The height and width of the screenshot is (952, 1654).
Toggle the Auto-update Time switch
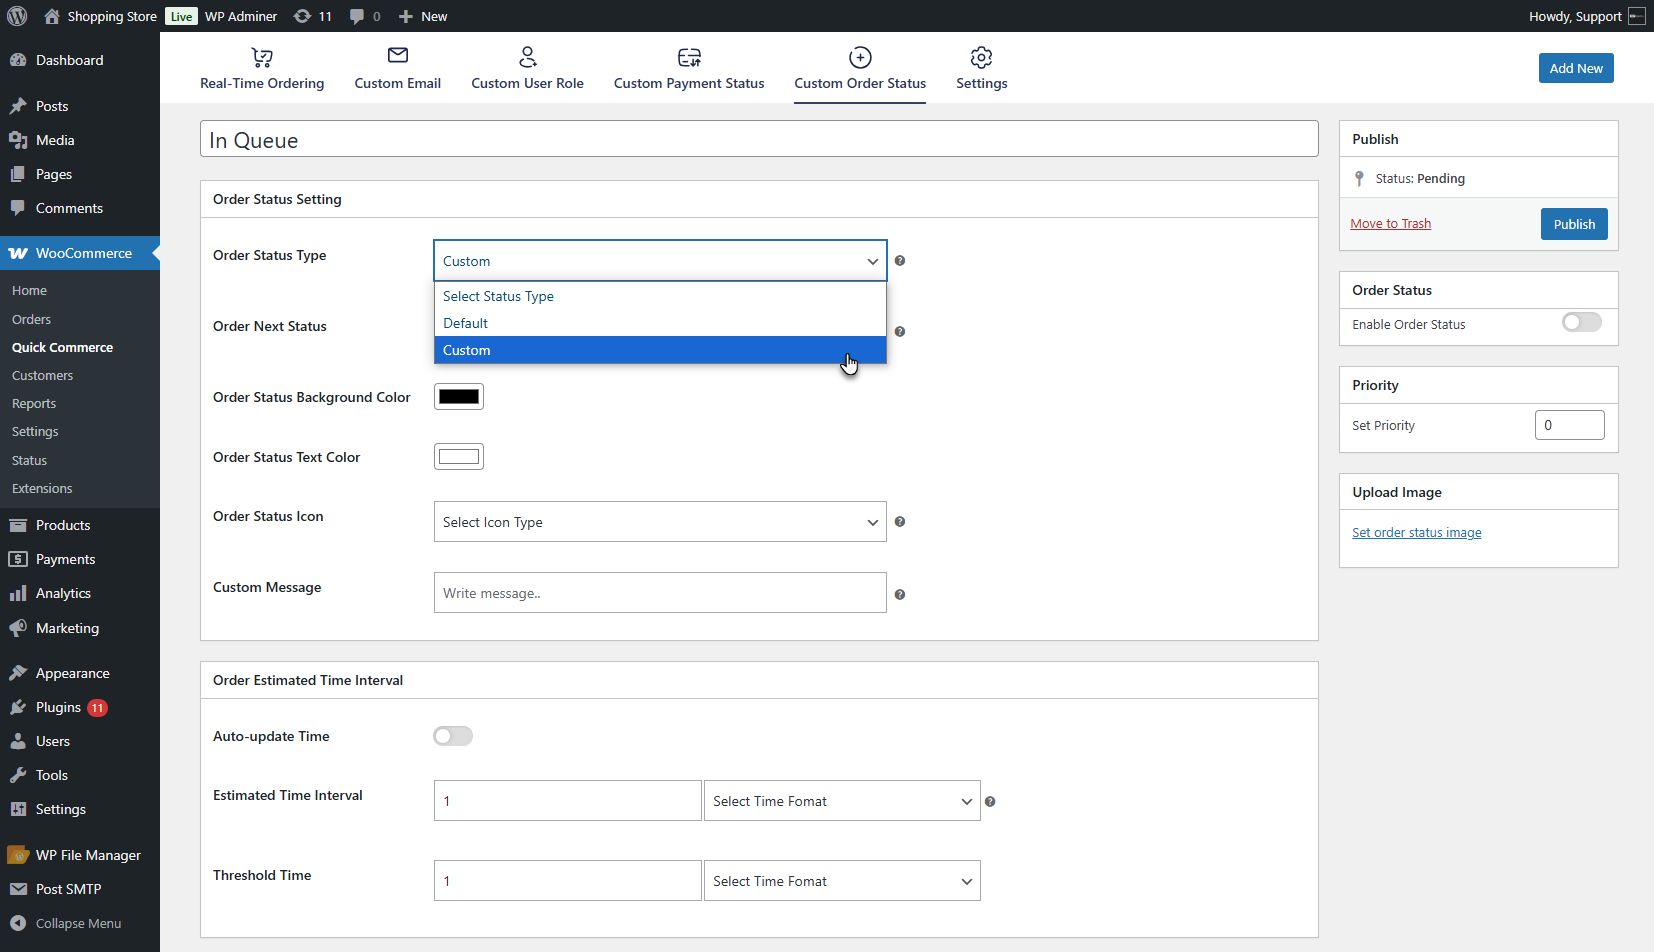tap(453, 736)
